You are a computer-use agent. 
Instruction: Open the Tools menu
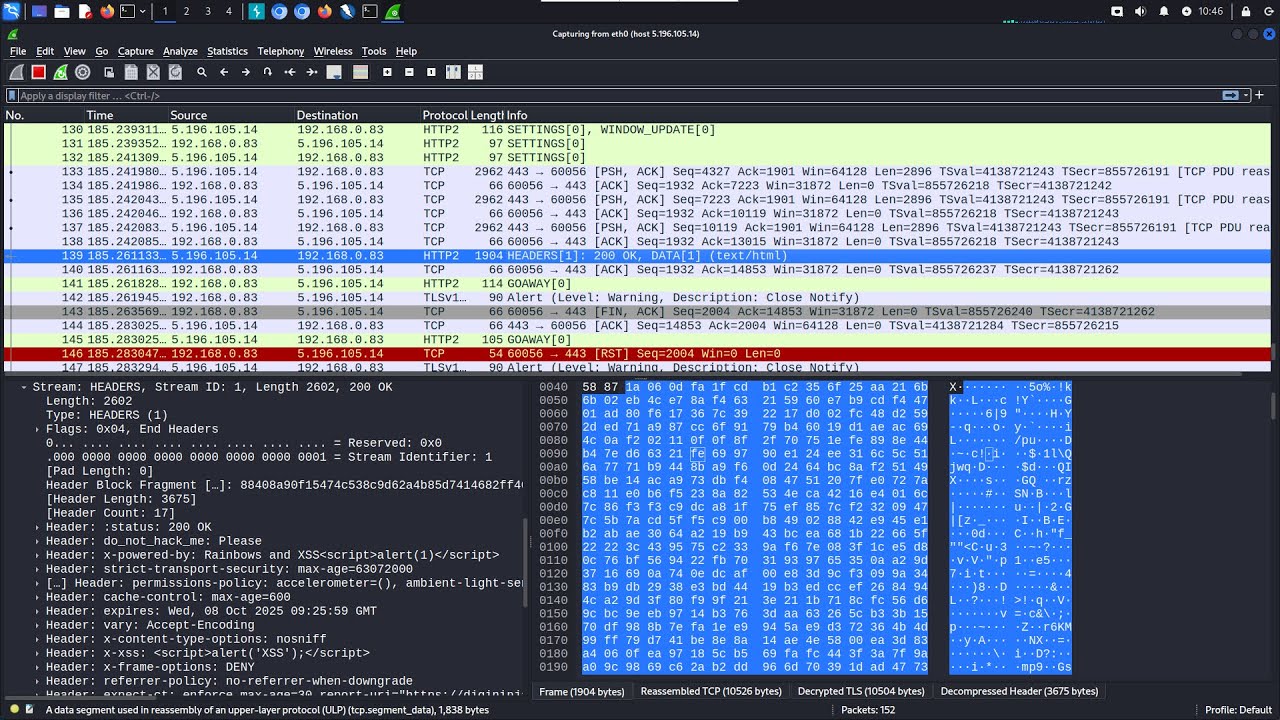click(374, 51)
